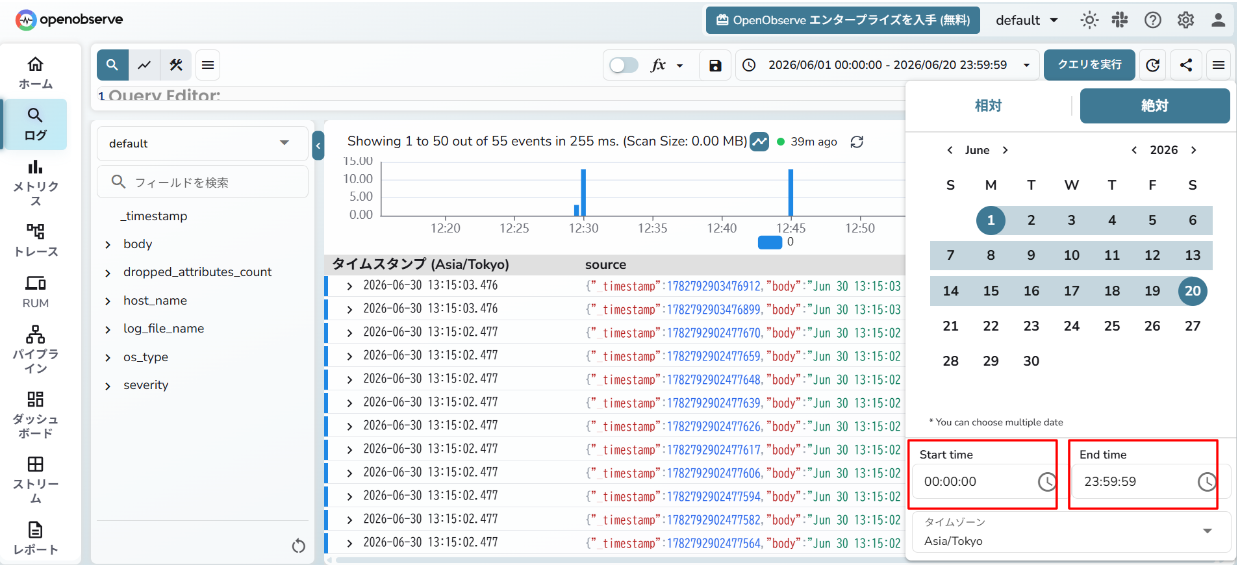The width and height of the screenshot is (1237, 565).
Task: Switch to search logs view icon
Action: [x=113, y=65]
